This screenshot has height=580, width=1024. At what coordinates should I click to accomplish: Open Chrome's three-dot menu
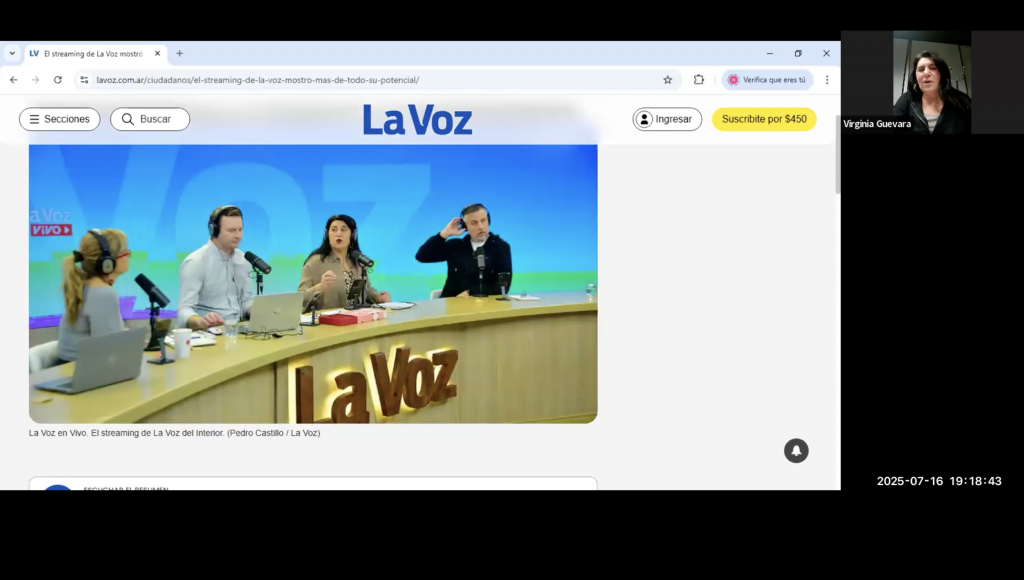click(826, 80)
